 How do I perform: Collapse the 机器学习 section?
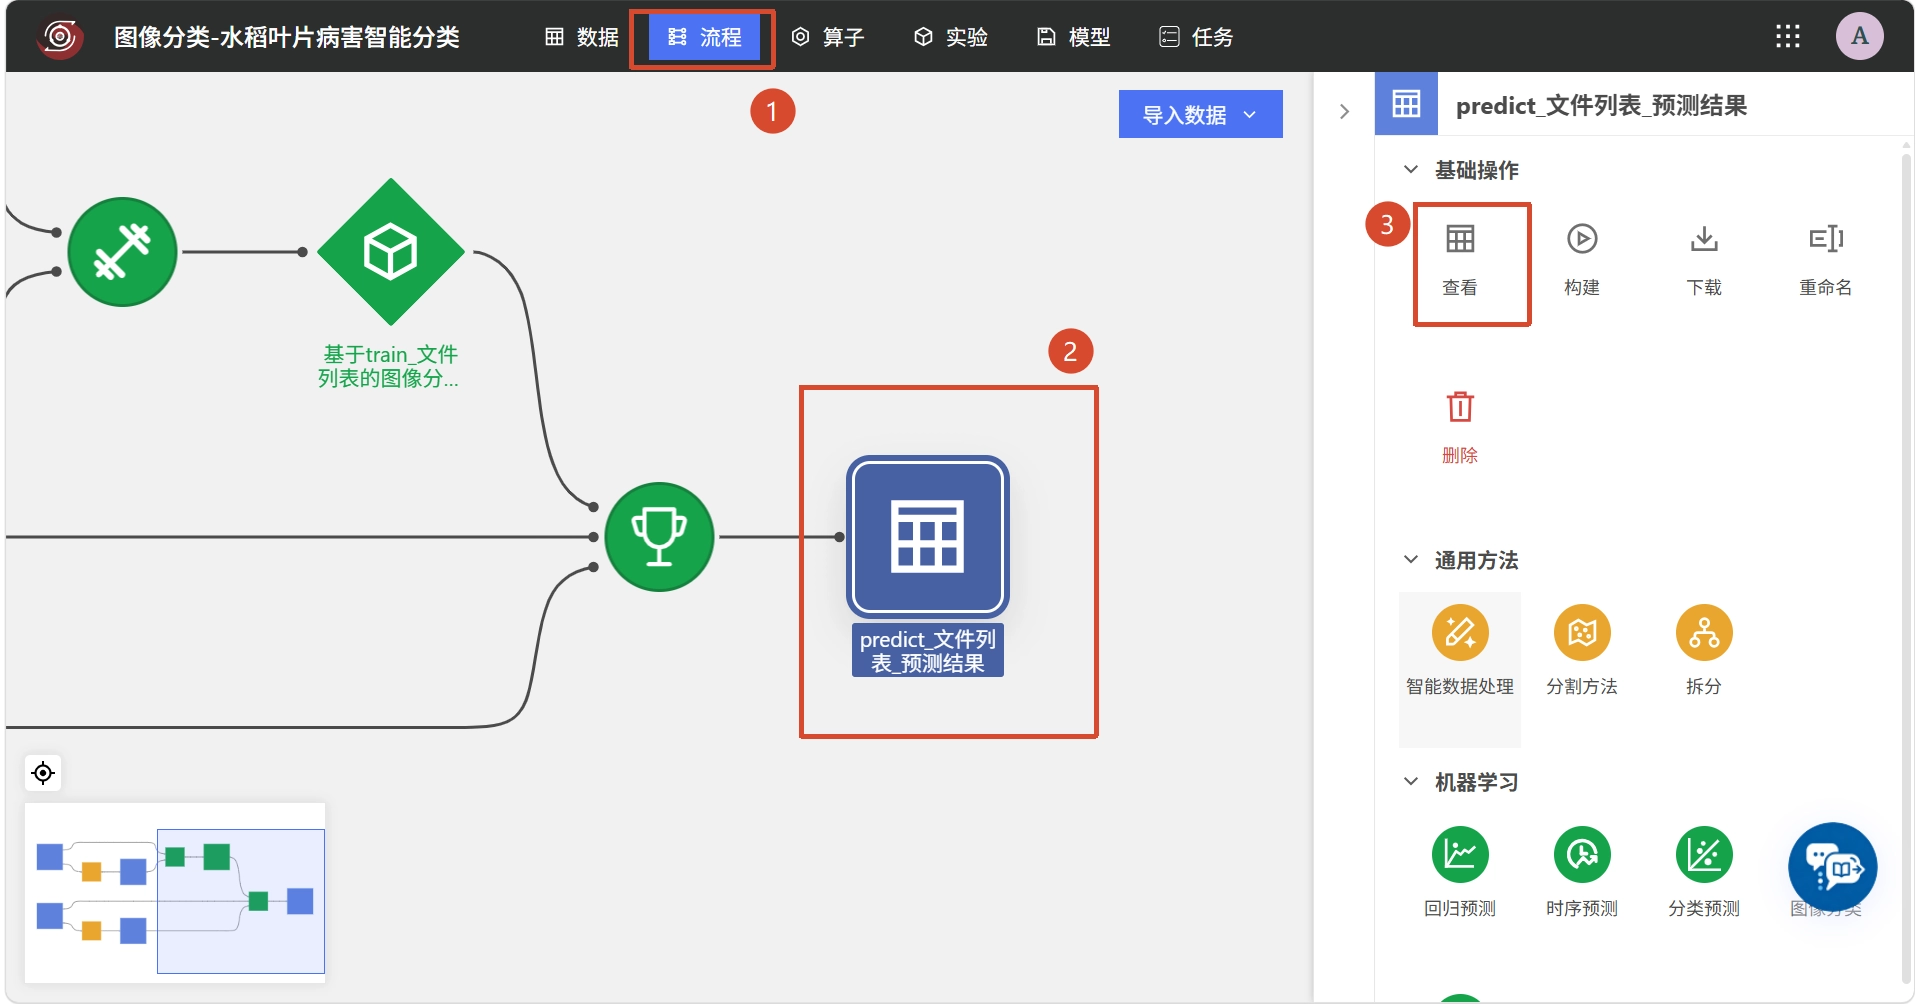(x=1411, y=781)
